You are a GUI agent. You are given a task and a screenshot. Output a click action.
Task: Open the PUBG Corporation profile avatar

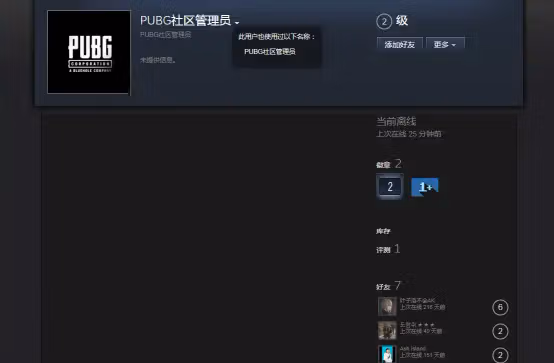[89, 52]
